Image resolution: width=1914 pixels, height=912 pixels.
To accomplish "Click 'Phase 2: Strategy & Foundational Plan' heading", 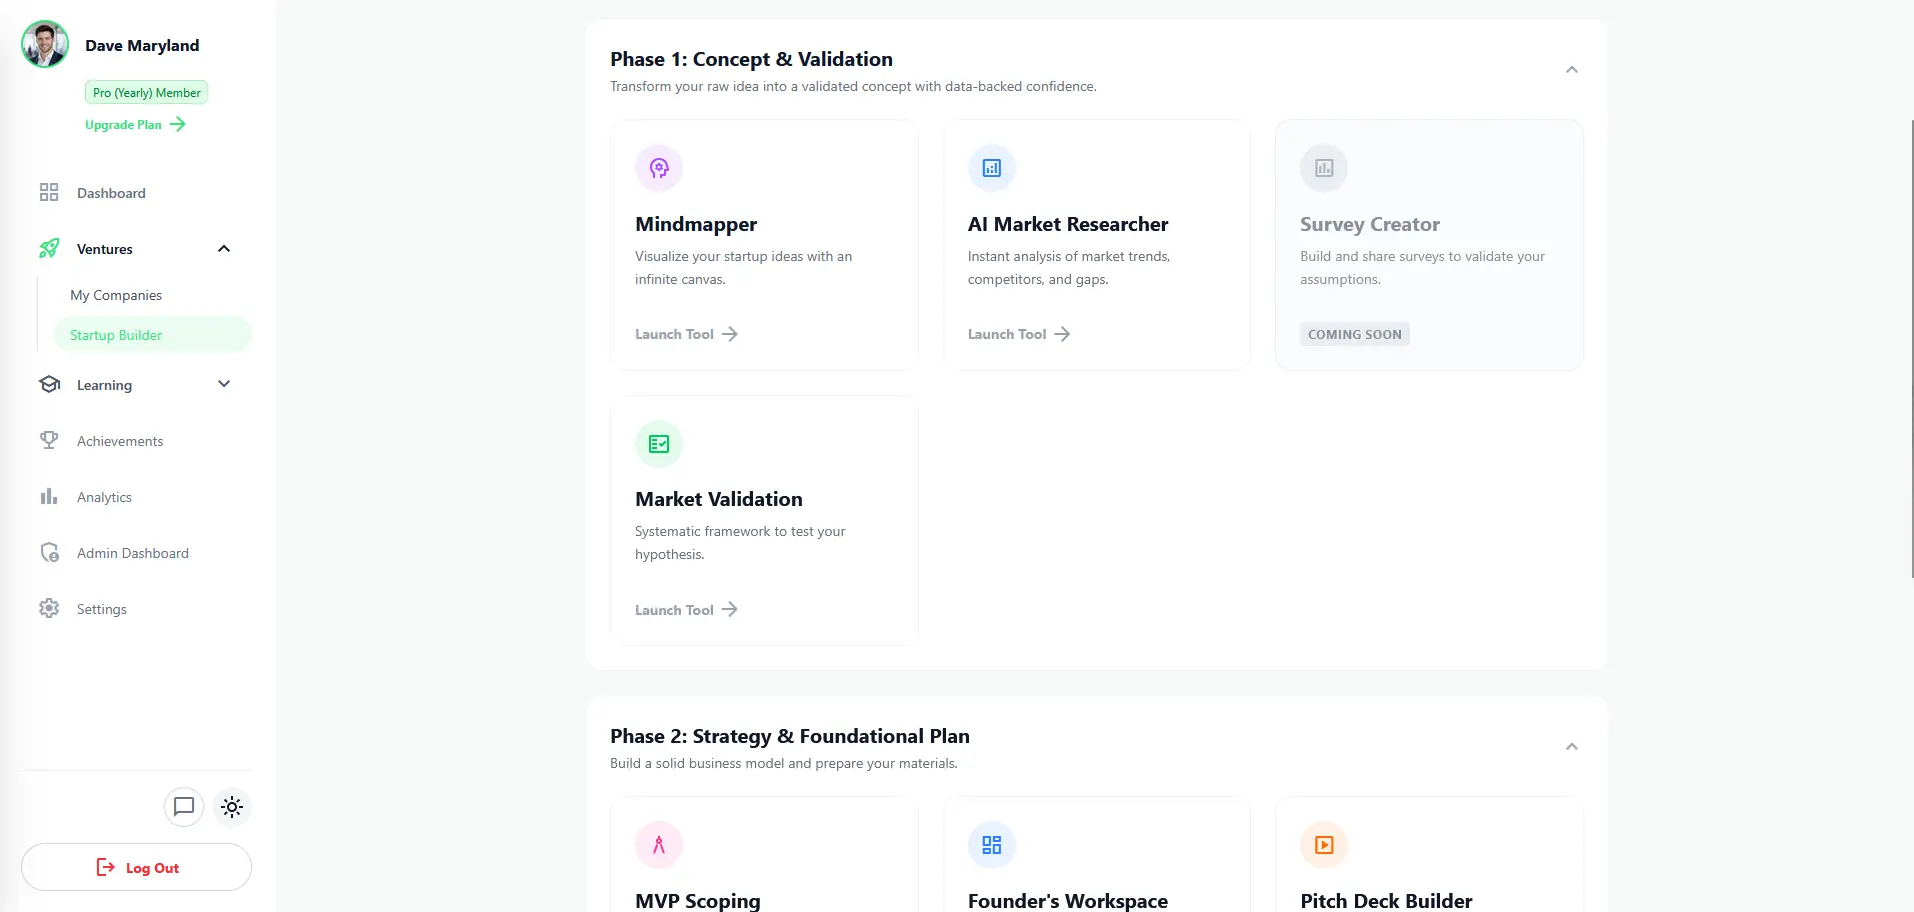I will tap(790, 737).
